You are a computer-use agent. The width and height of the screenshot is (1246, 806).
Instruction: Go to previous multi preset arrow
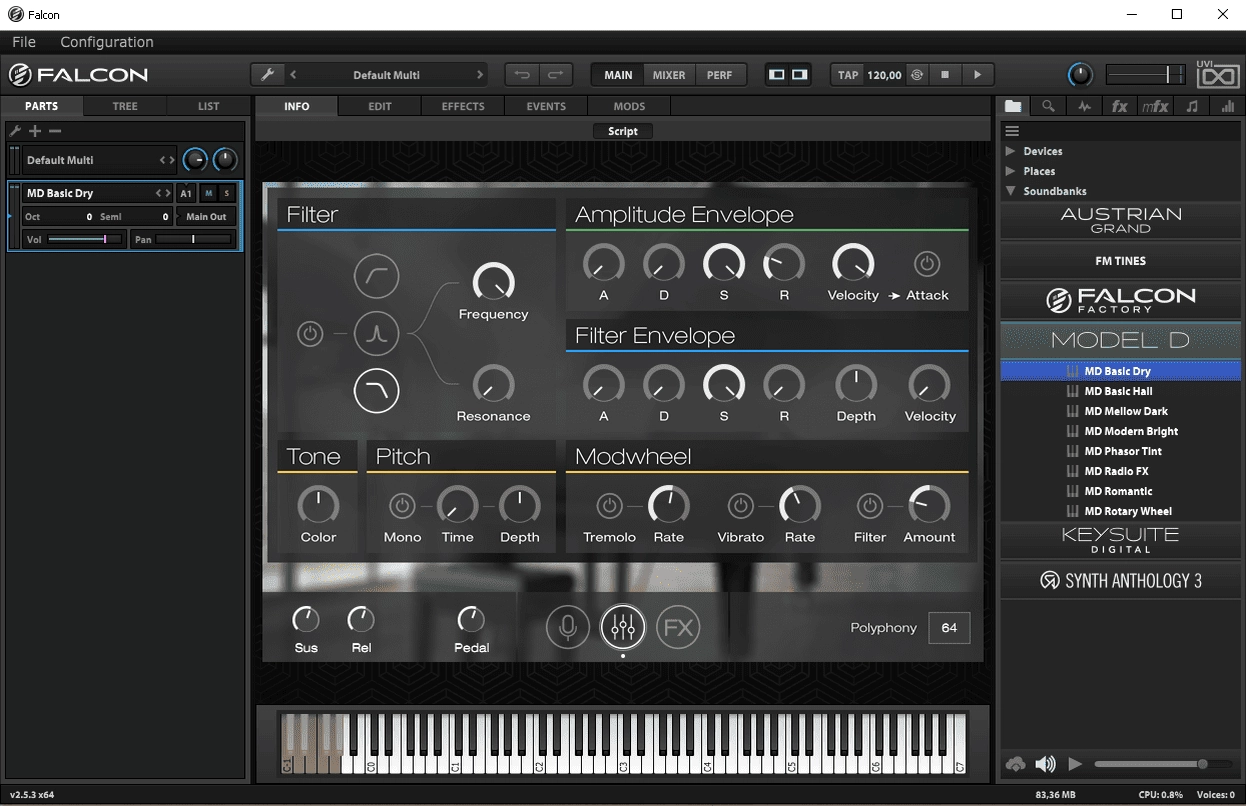pos(293,75)
